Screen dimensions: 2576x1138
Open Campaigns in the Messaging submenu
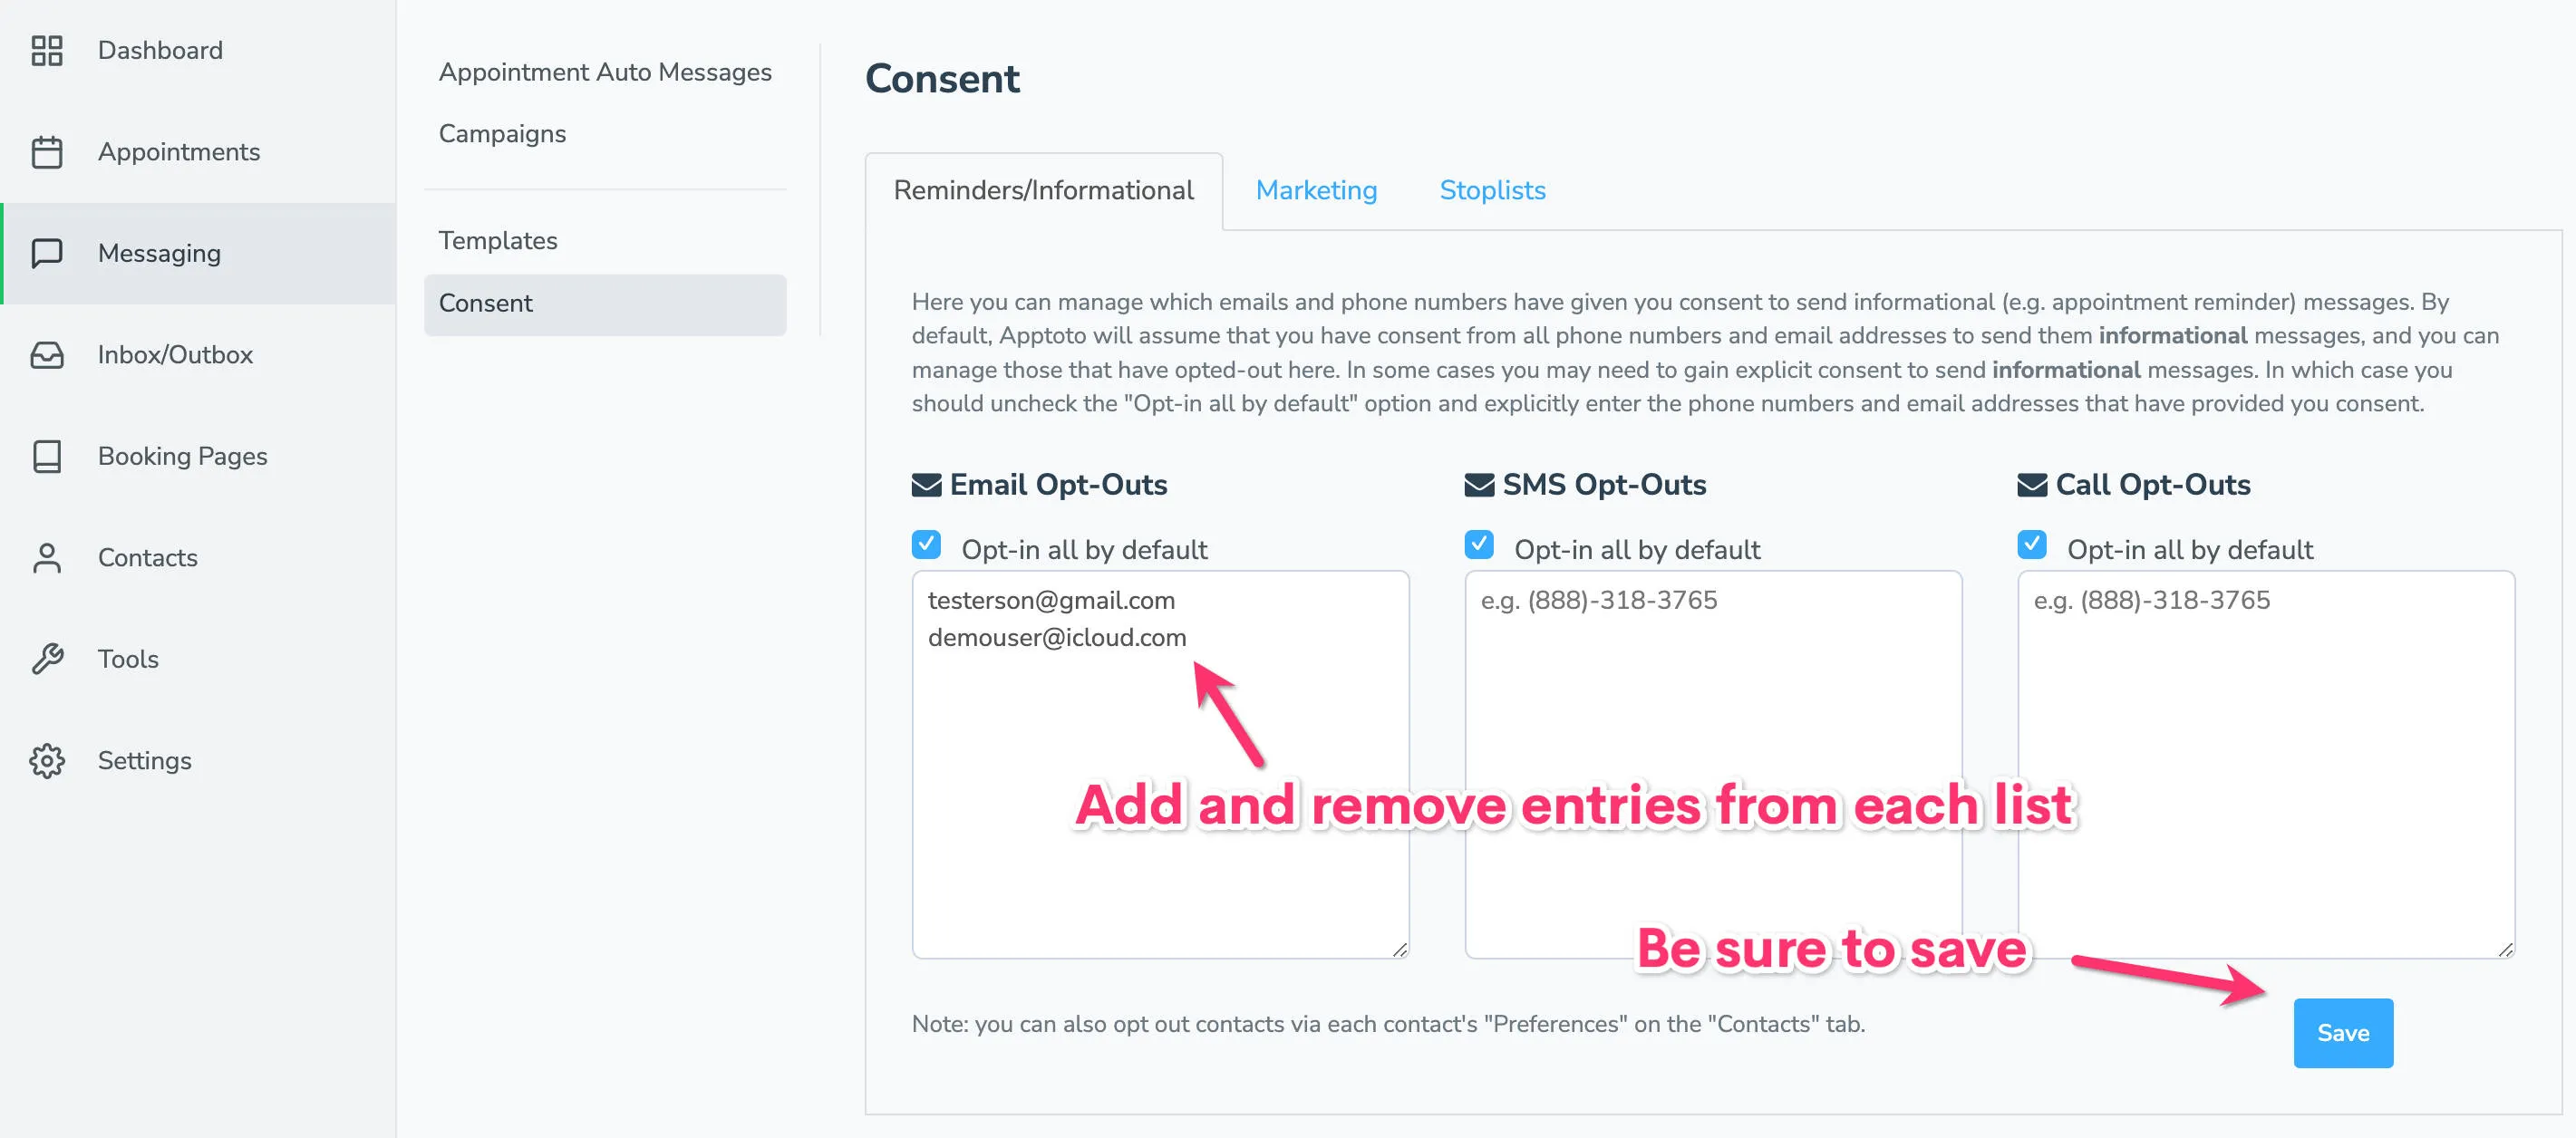coord(502,133)
